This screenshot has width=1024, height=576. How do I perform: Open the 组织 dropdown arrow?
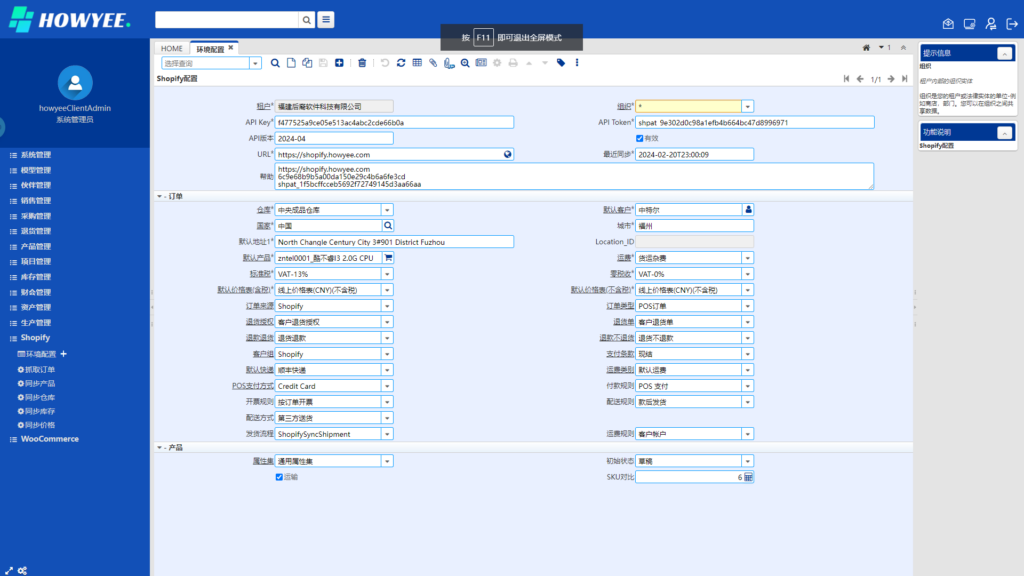pos(748,106)
